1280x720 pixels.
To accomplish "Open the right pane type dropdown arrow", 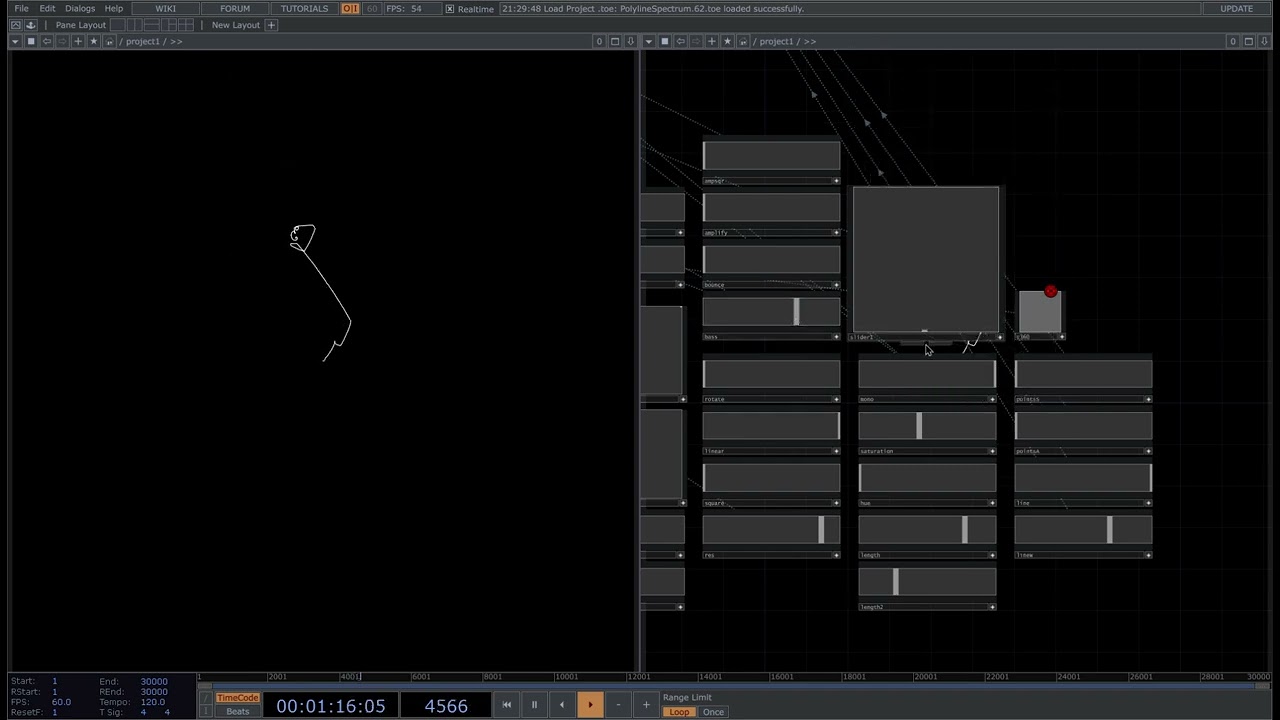I will pyautogui.click(x=649, y=41).
